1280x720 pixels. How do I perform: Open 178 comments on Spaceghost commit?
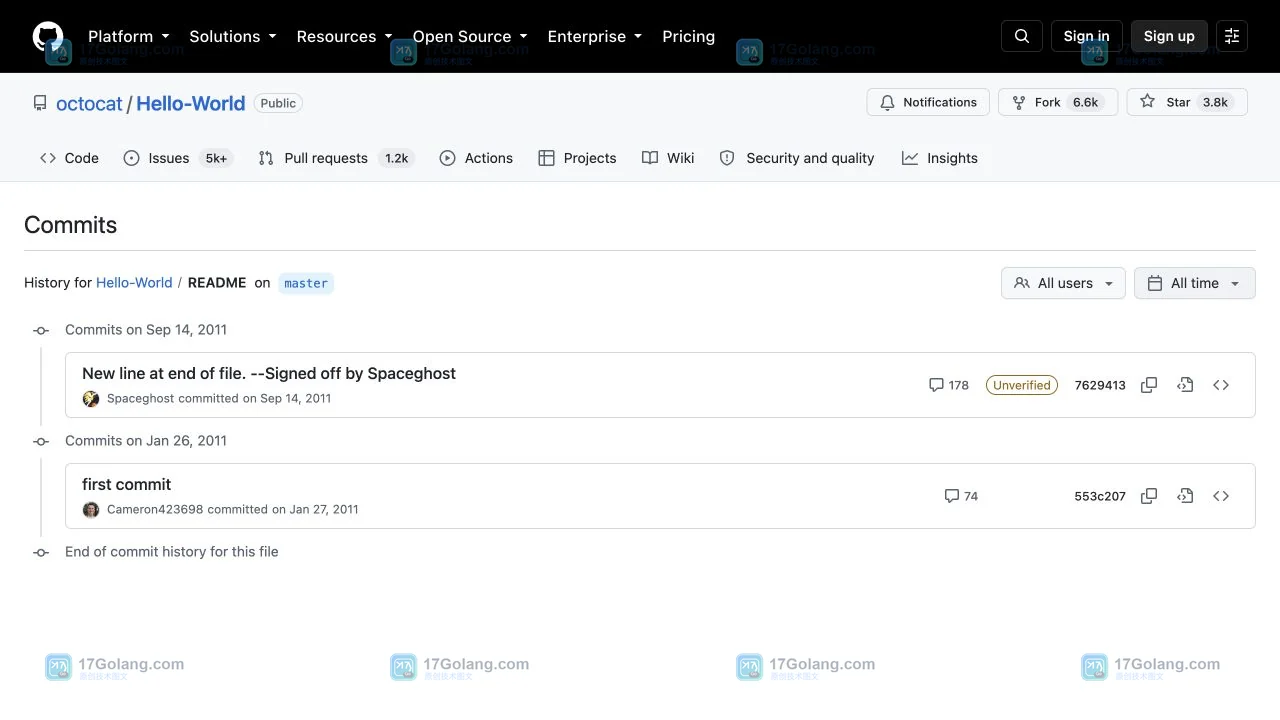[949, 385]
